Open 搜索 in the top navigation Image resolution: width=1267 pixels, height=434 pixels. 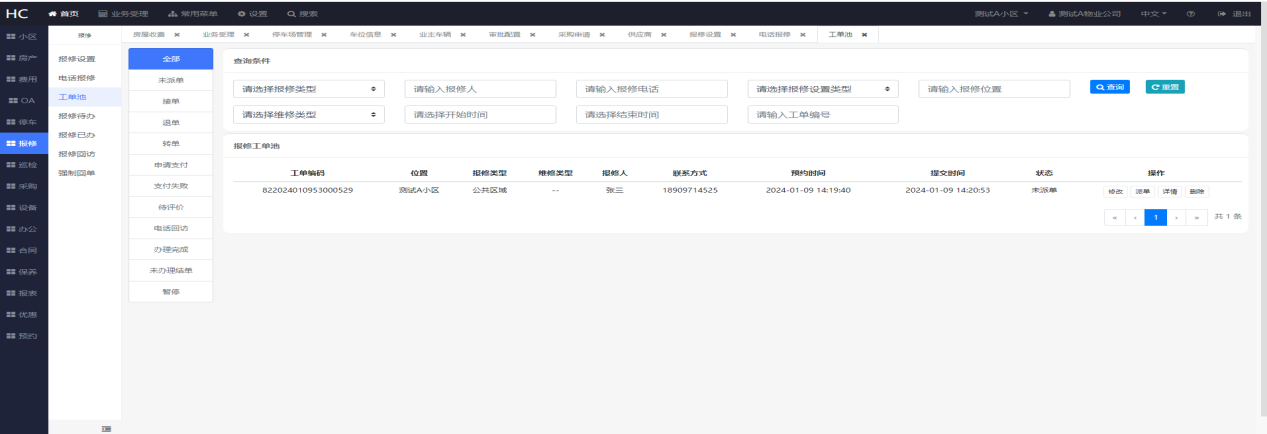tap(302, 13)
